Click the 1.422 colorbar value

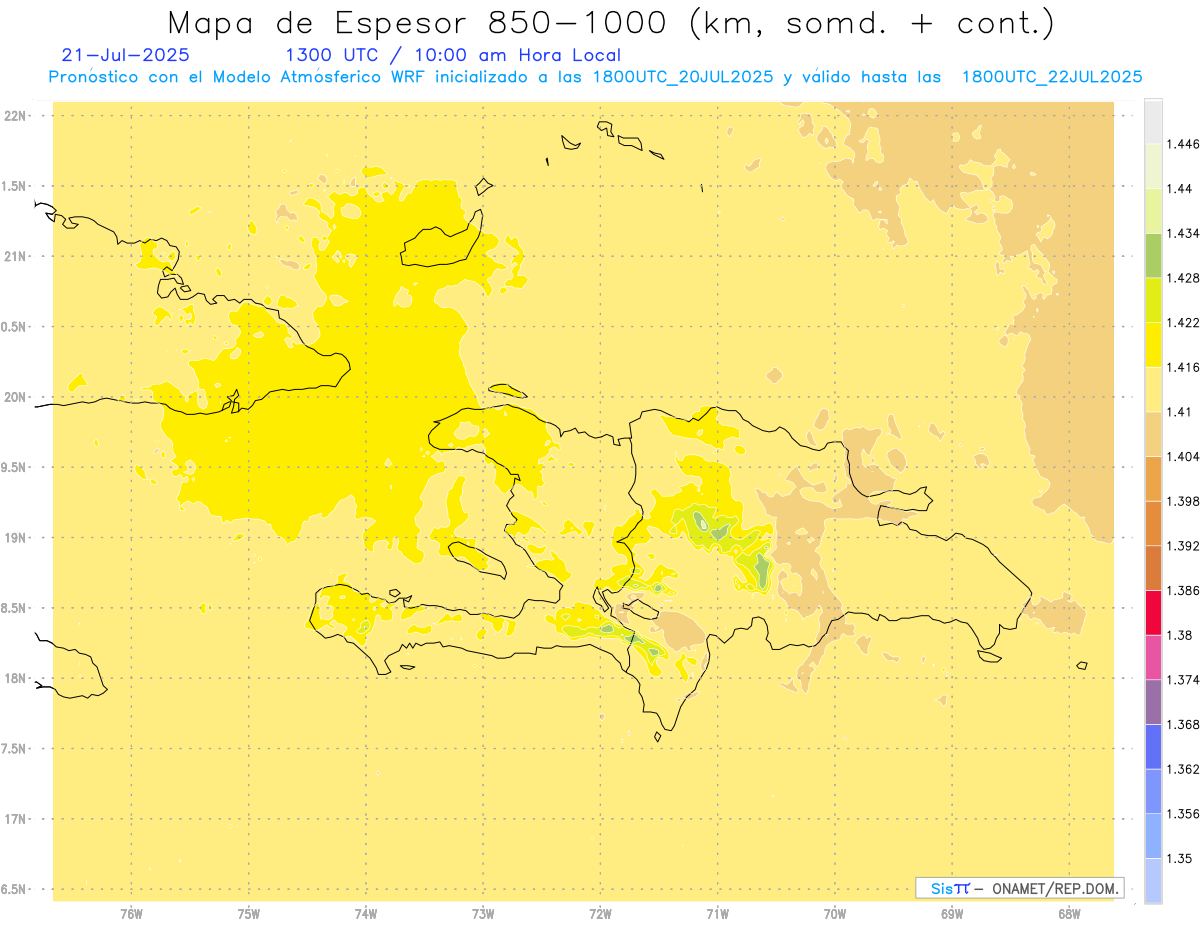pos(1181,322)
